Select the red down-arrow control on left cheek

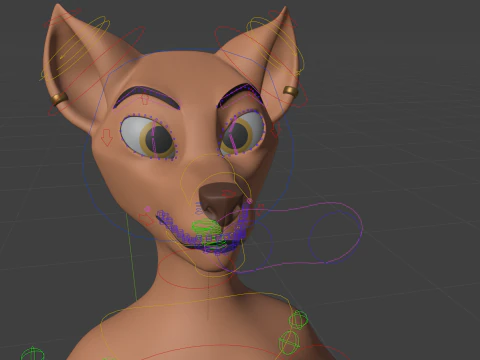coord(107,137)
